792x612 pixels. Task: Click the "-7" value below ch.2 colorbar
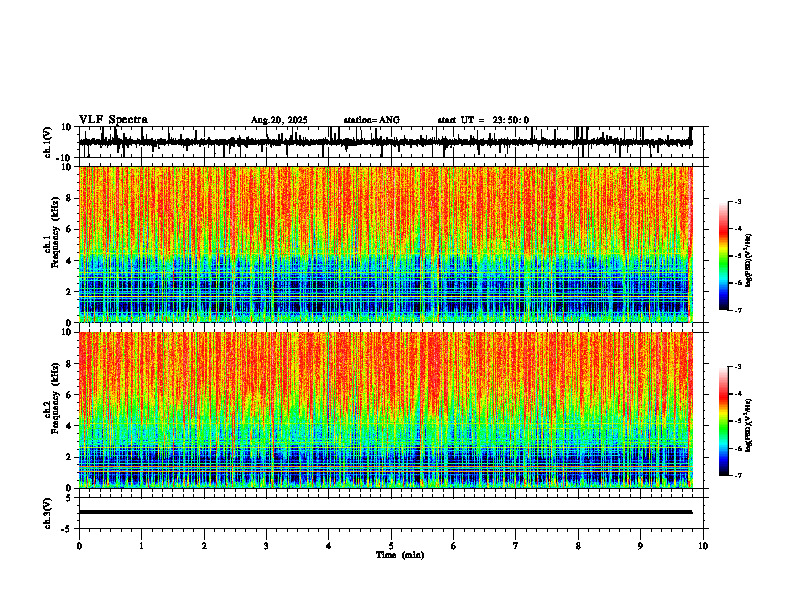(737, 476)
